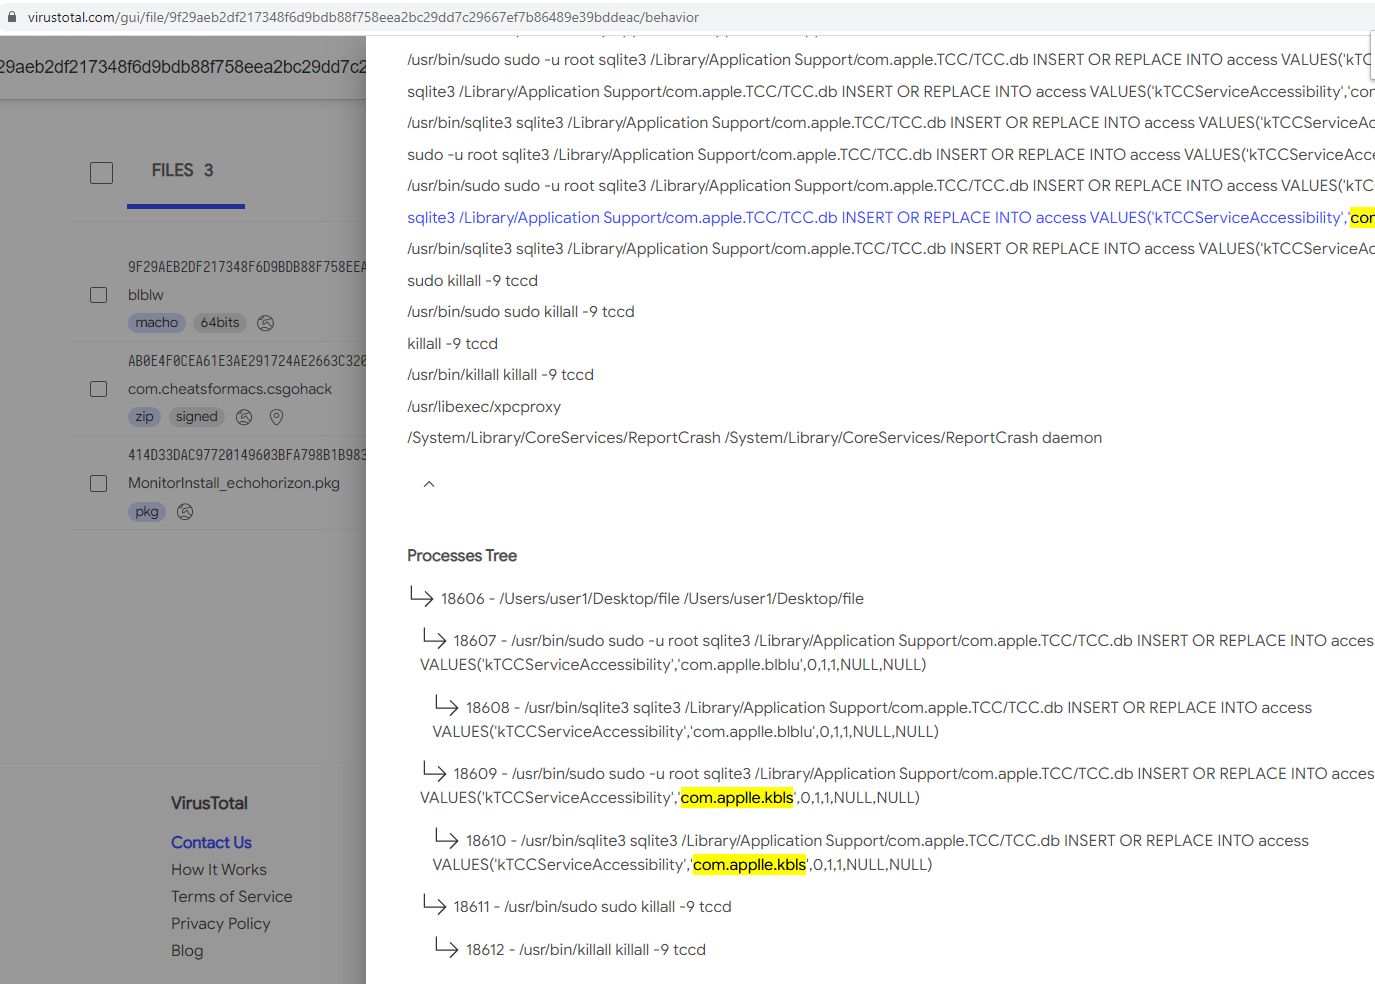Image resolution: width=1375 pixels, height=984 pixels.
Task: Click the VirusTotal footer heading
Action: coord(209,803)
